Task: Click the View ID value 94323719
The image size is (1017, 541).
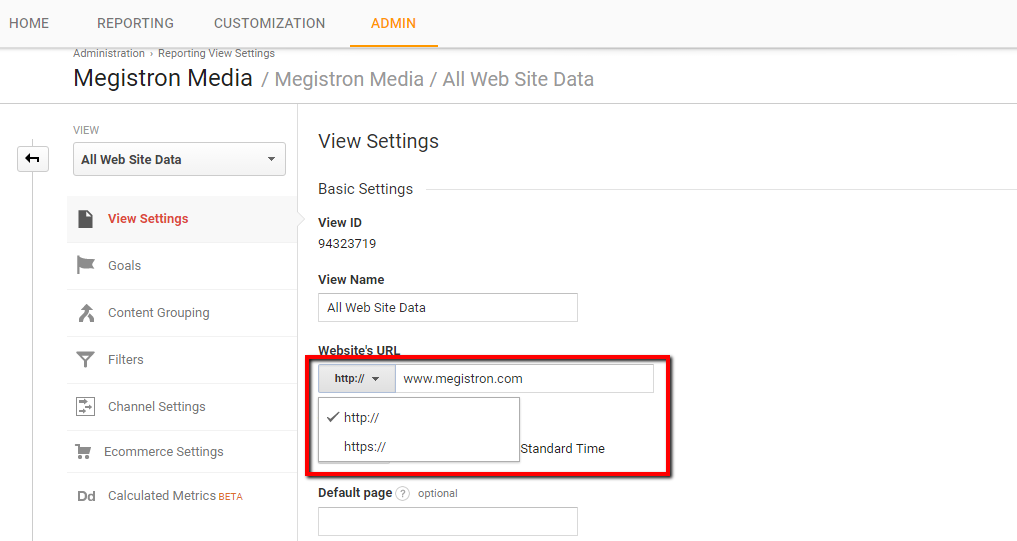Action: (x=347, y=244)
